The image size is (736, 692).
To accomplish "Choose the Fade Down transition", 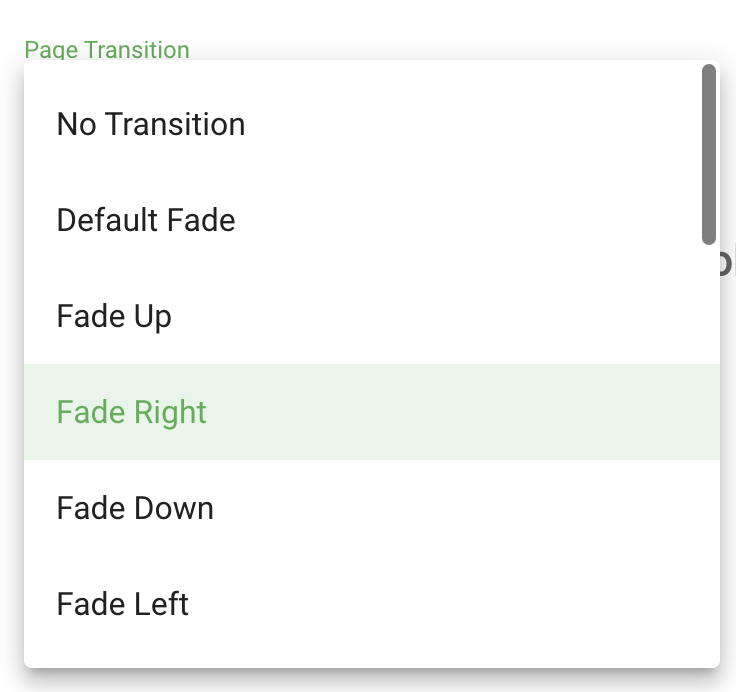I will (x=372, y=507).
